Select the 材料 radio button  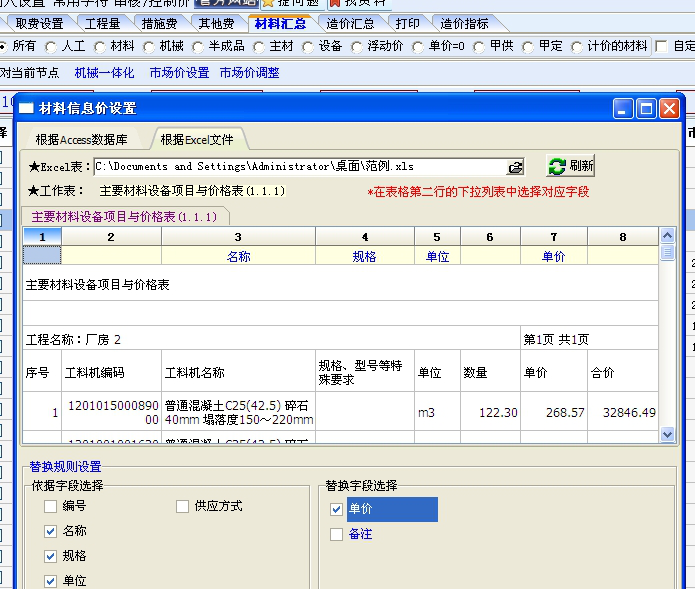click(x=100, y=47)
